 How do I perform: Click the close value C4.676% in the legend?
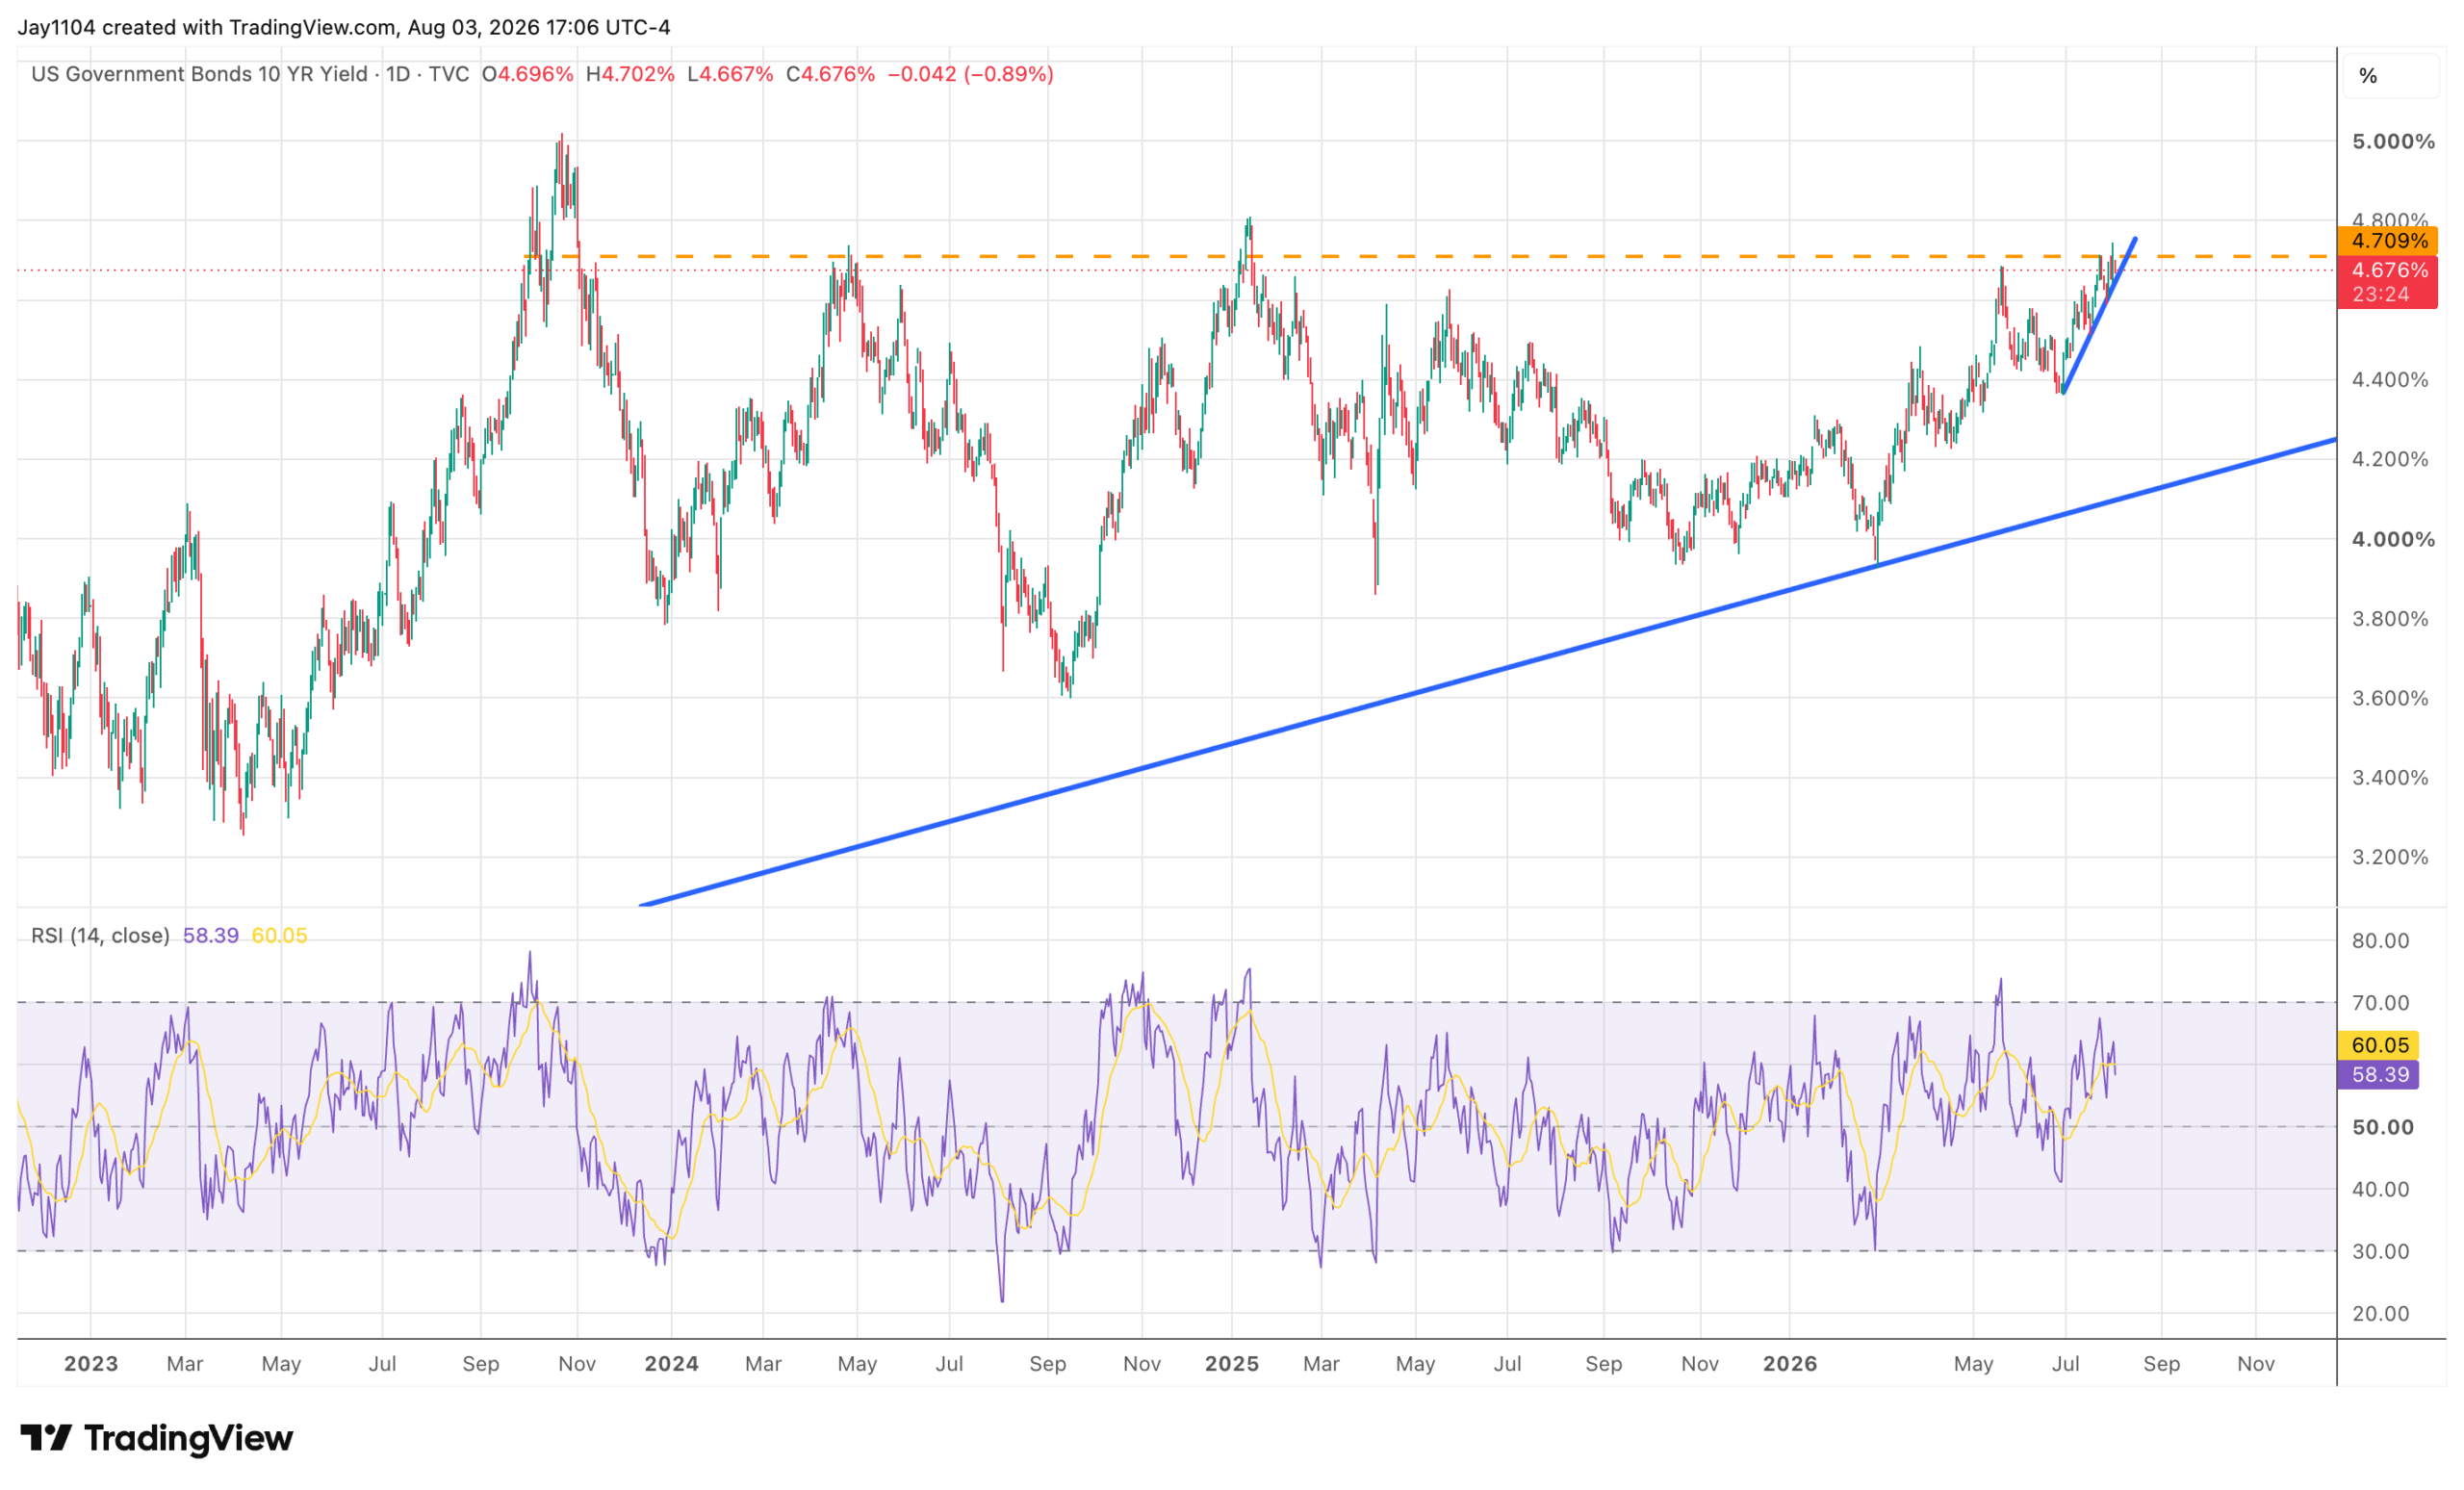830,74
